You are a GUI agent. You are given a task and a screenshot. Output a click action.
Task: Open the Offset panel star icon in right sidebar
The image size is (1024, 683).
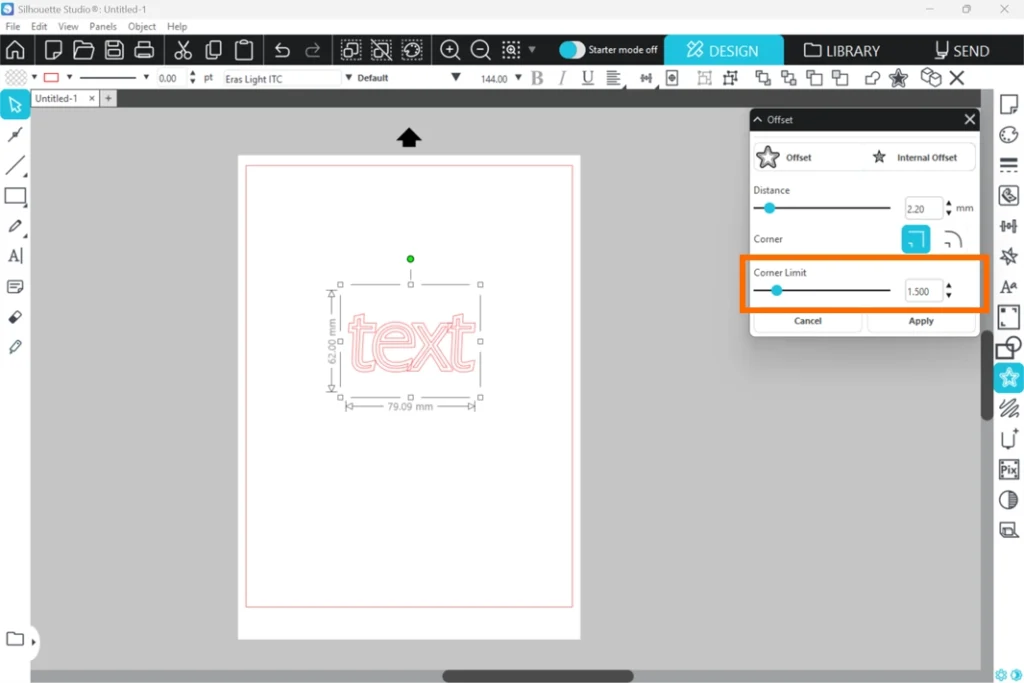point(1008,377)
